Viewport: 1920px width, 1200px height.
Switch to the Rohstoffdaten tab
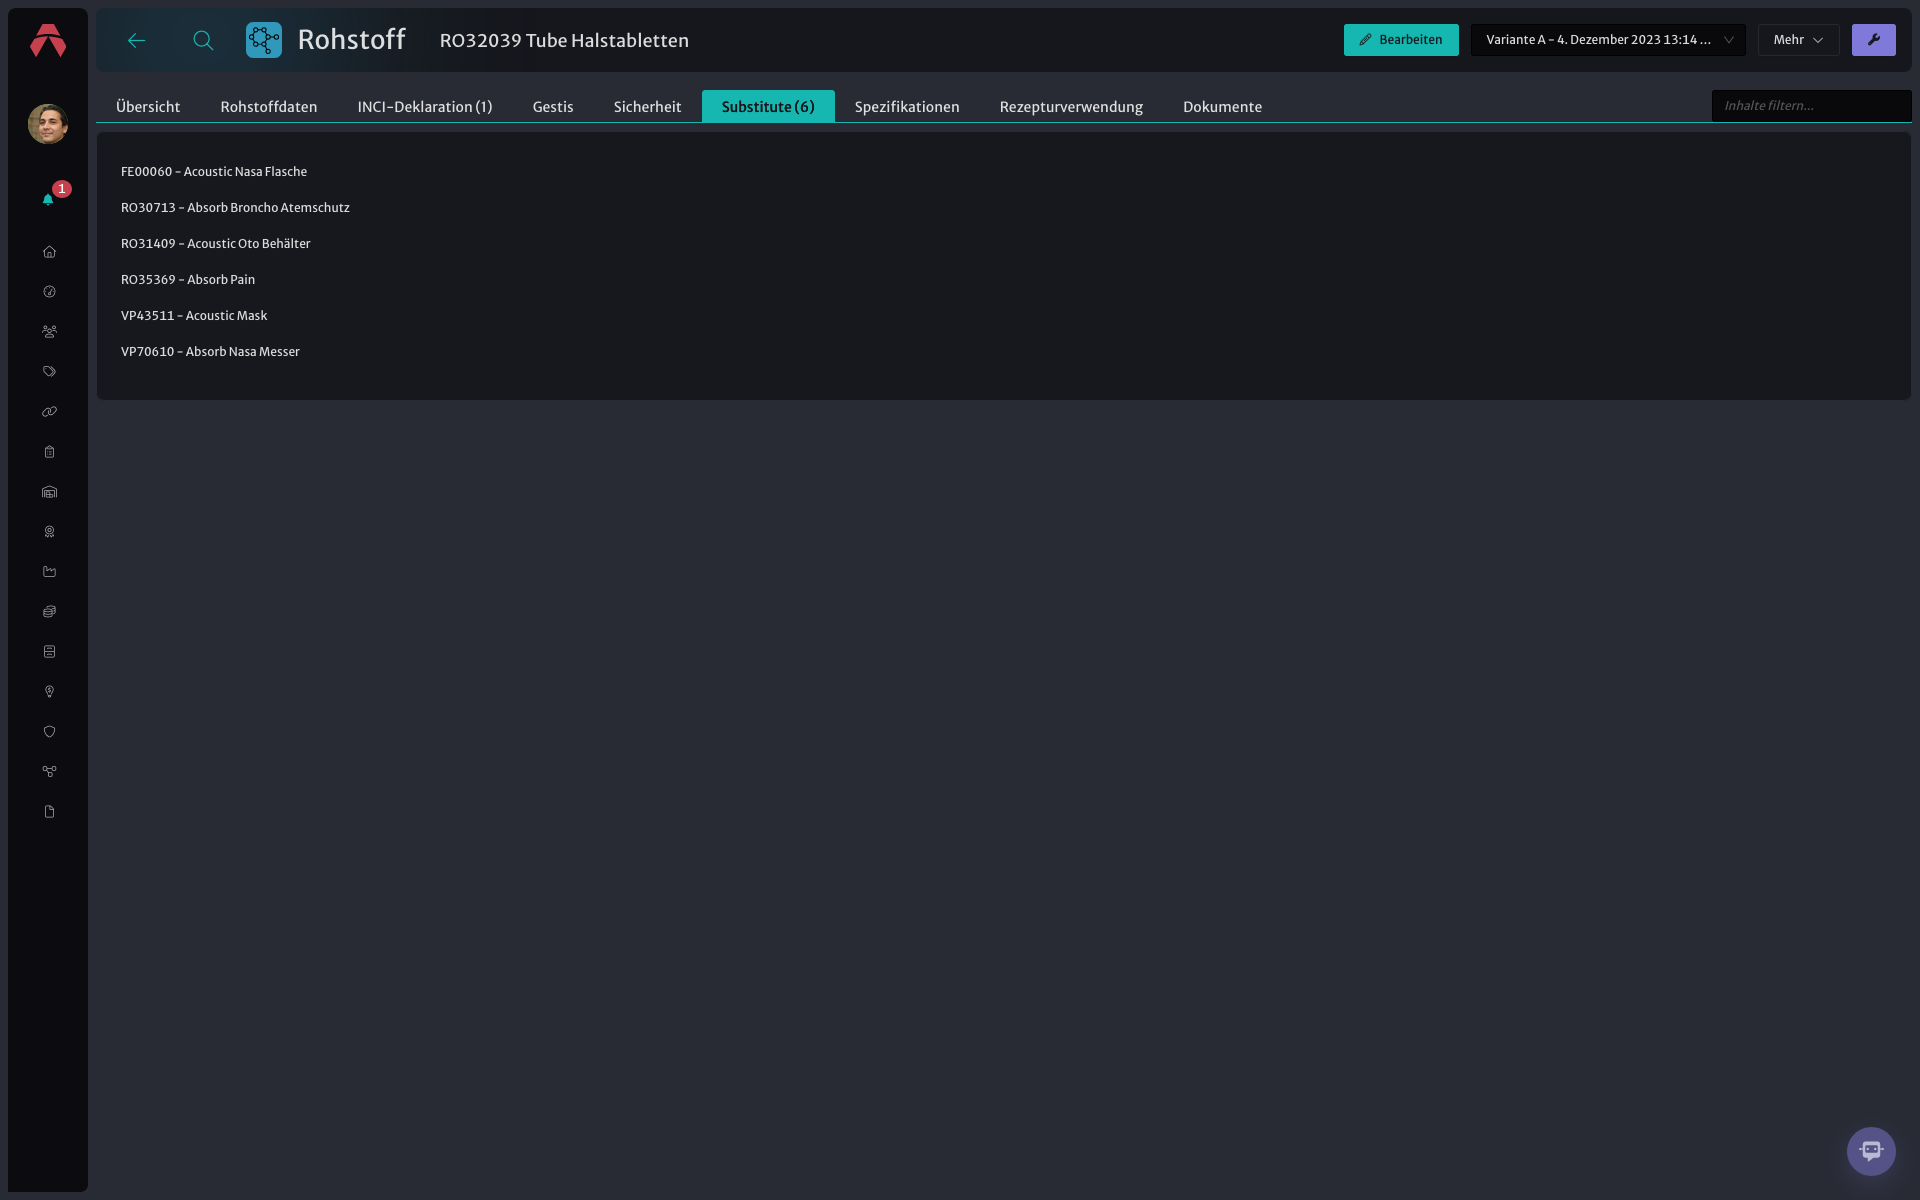tap(269, 107)
